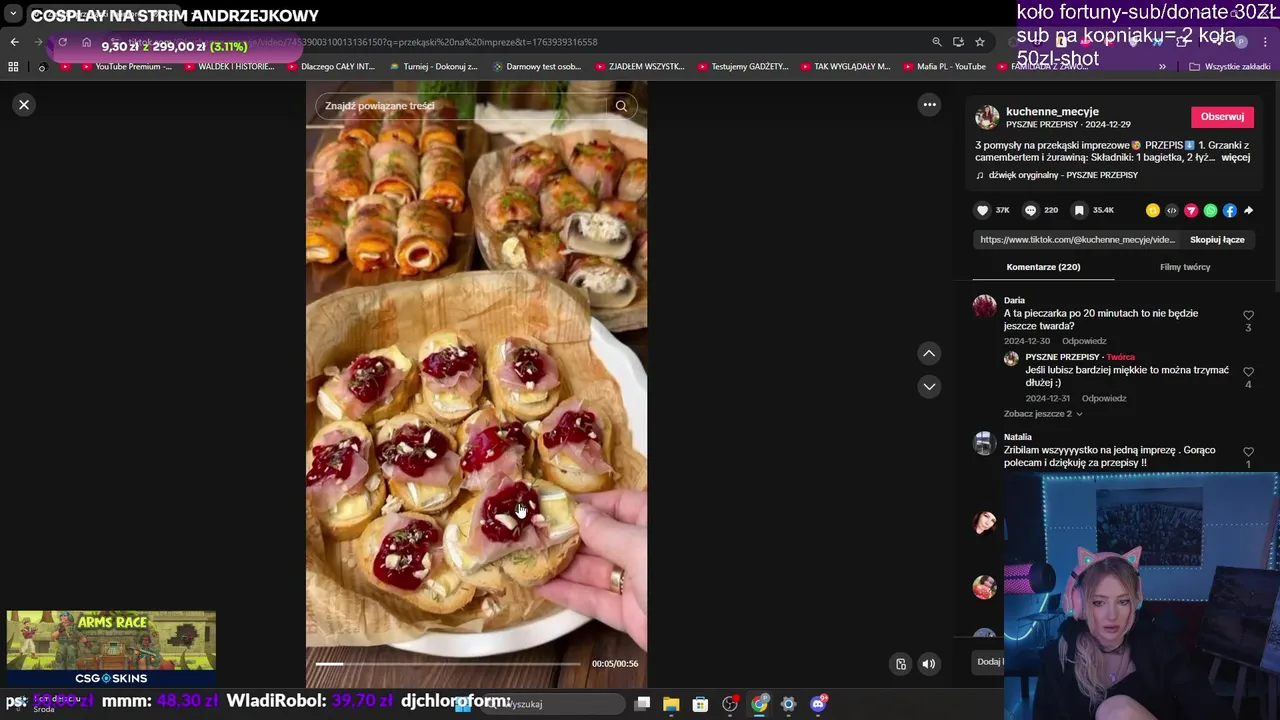Toggle video mute speaker icon
The height and width of the screenshot is (720, 1280).
pyautogui.click(x=929, y=664)
